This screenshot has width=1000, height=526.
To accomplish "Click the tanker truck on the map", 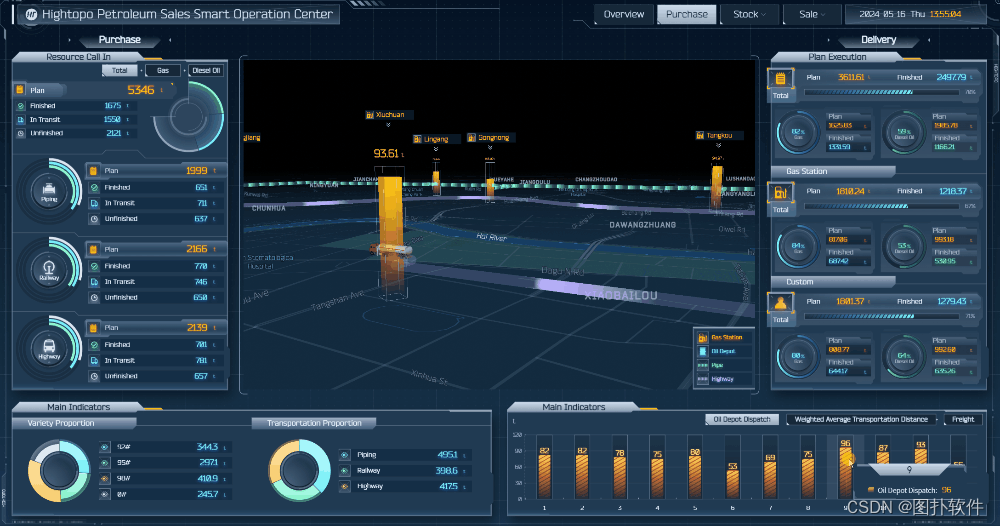I will point(390,249).
